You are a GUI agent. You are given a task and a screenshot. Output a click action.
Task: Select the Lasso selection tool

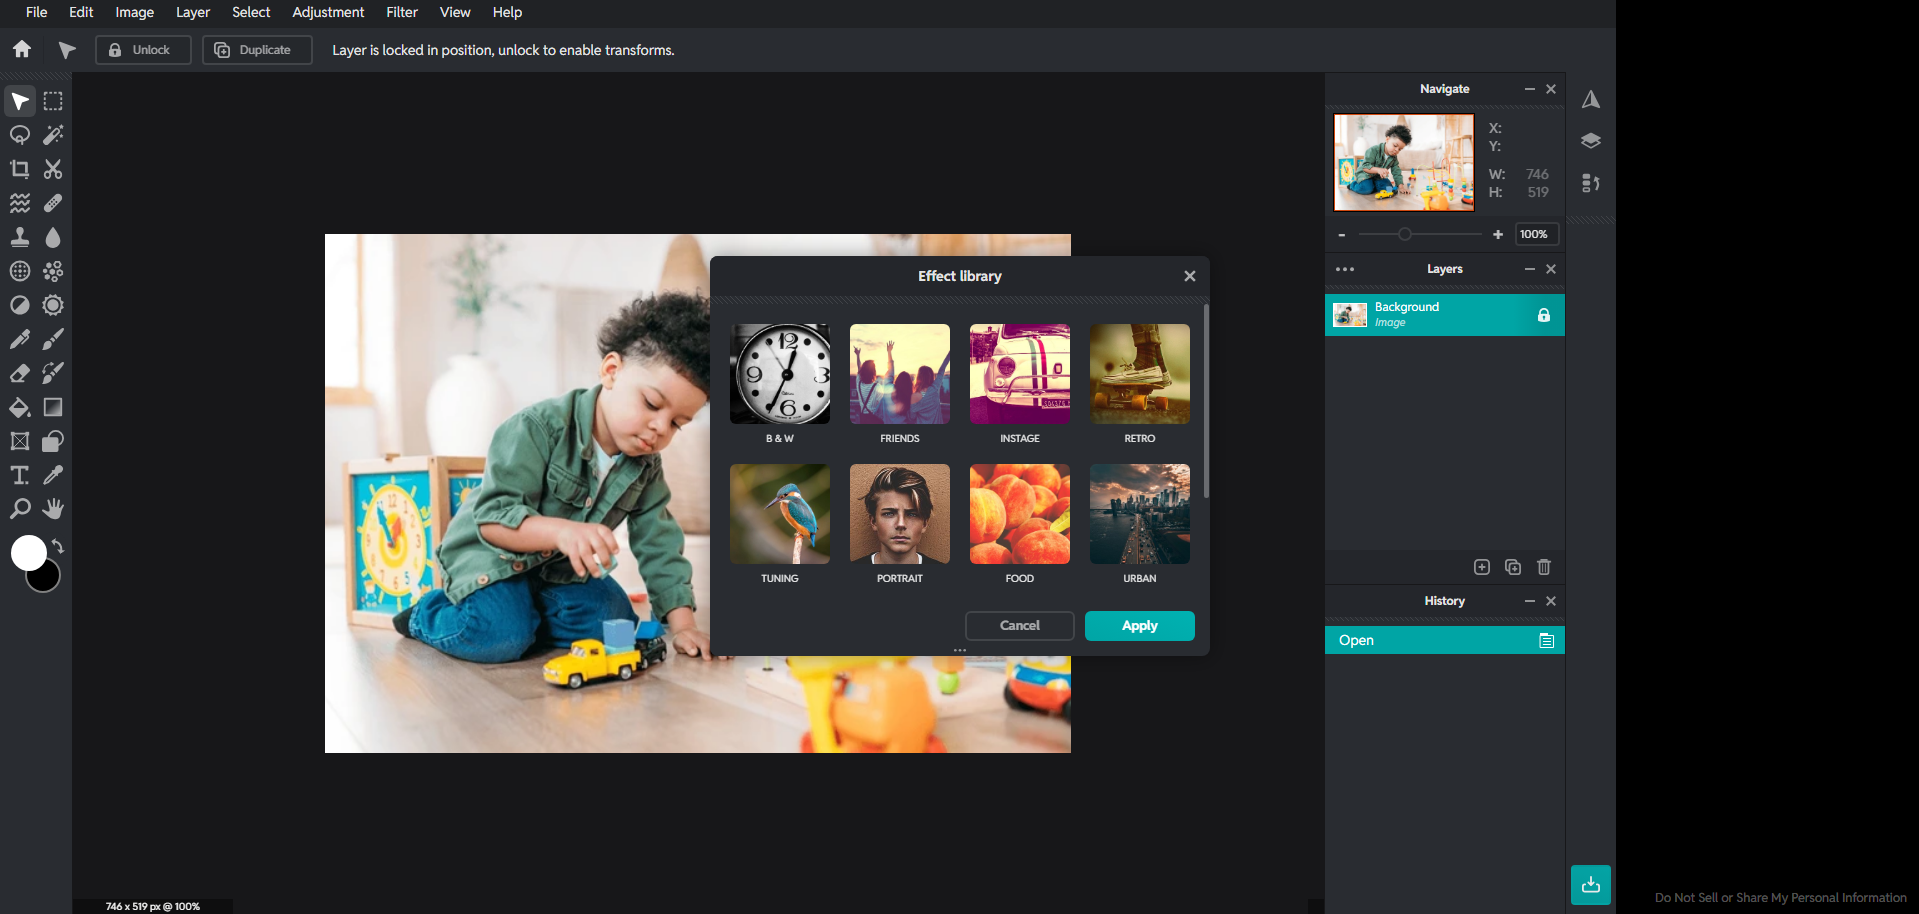coord(20,135)
